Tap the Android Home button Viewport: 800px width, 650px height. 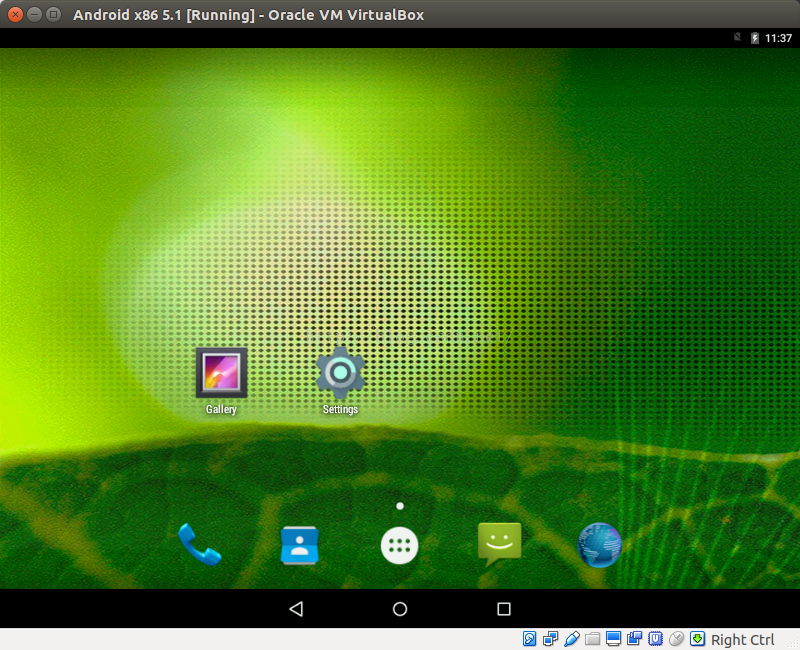click(400, 609)
